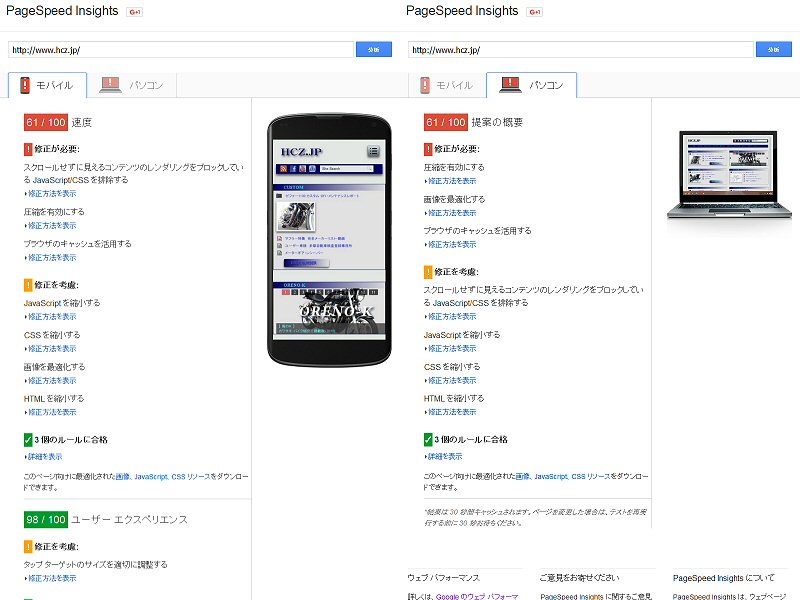Select the モバイル tab in the left panel
The height and width of the screenshot is (600, 800).
47,85
